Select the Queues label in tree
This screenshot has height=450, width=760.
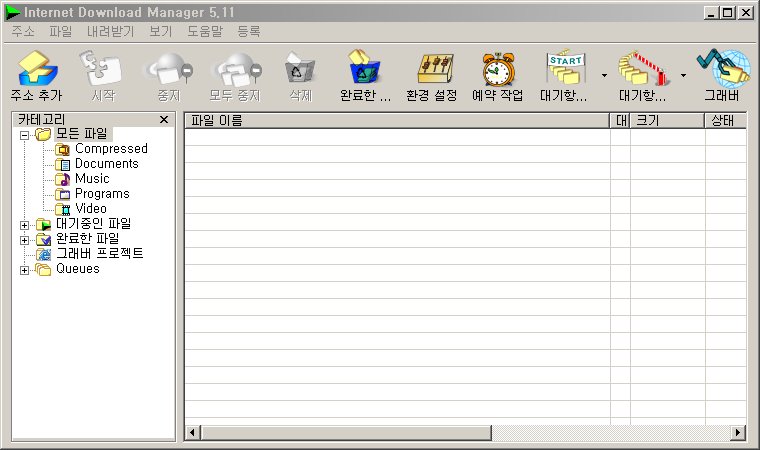click(78, 269)
